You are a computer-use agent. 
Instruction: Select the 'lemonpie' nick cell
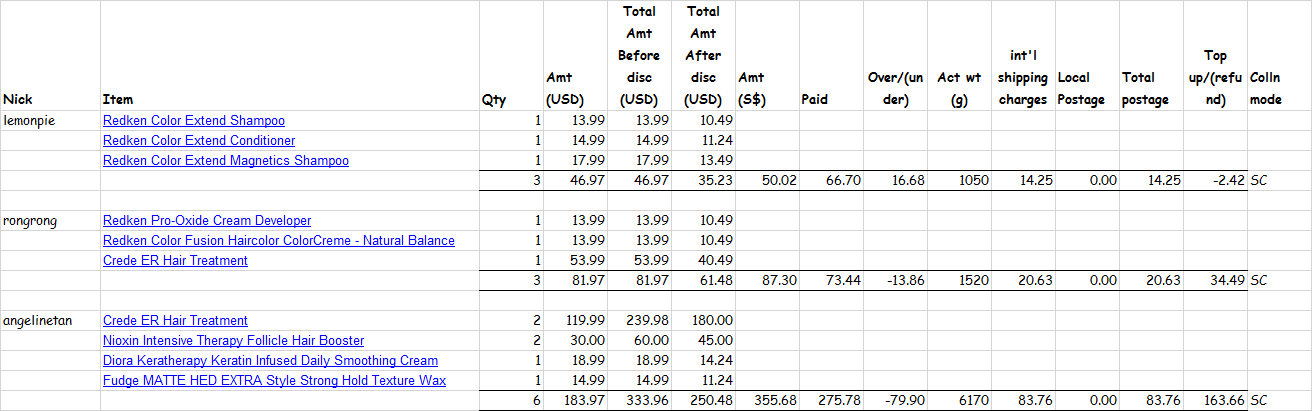50,120
